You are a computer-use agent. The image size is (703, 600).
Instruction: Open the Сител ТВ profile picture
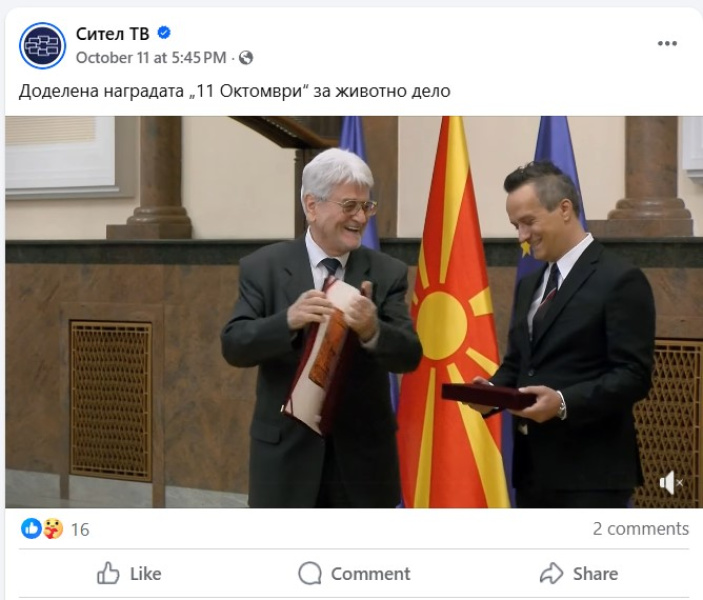[x=43, y=45]
